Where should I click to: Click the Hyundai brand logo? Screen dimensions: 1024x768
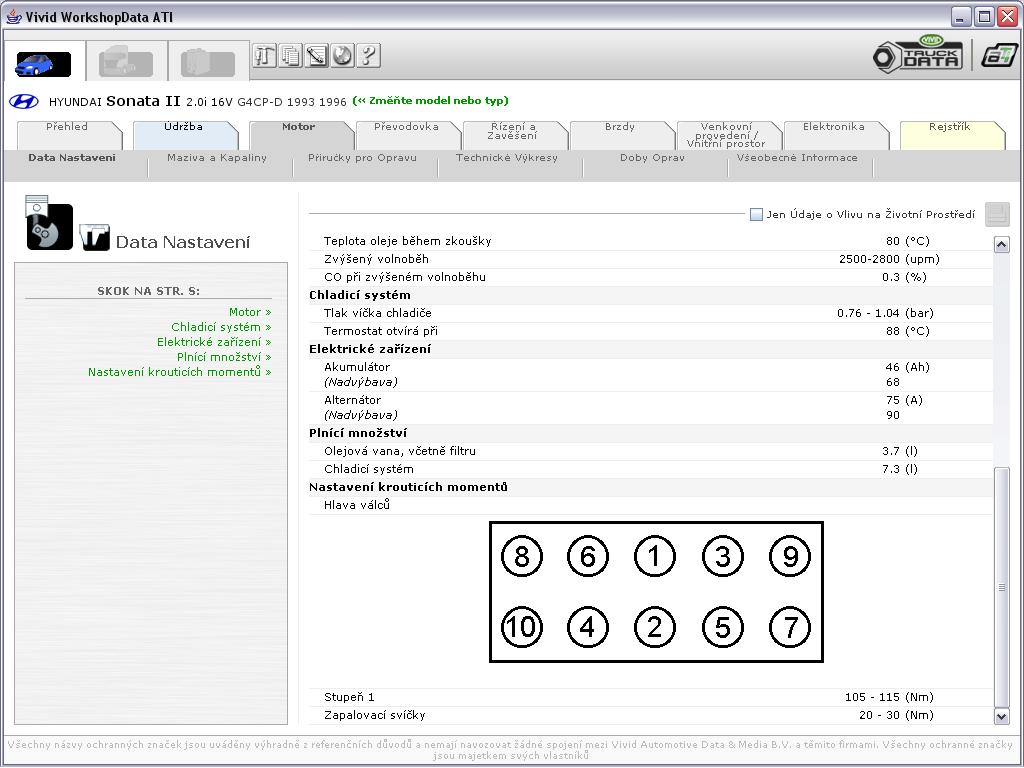(x=24, y=102)
